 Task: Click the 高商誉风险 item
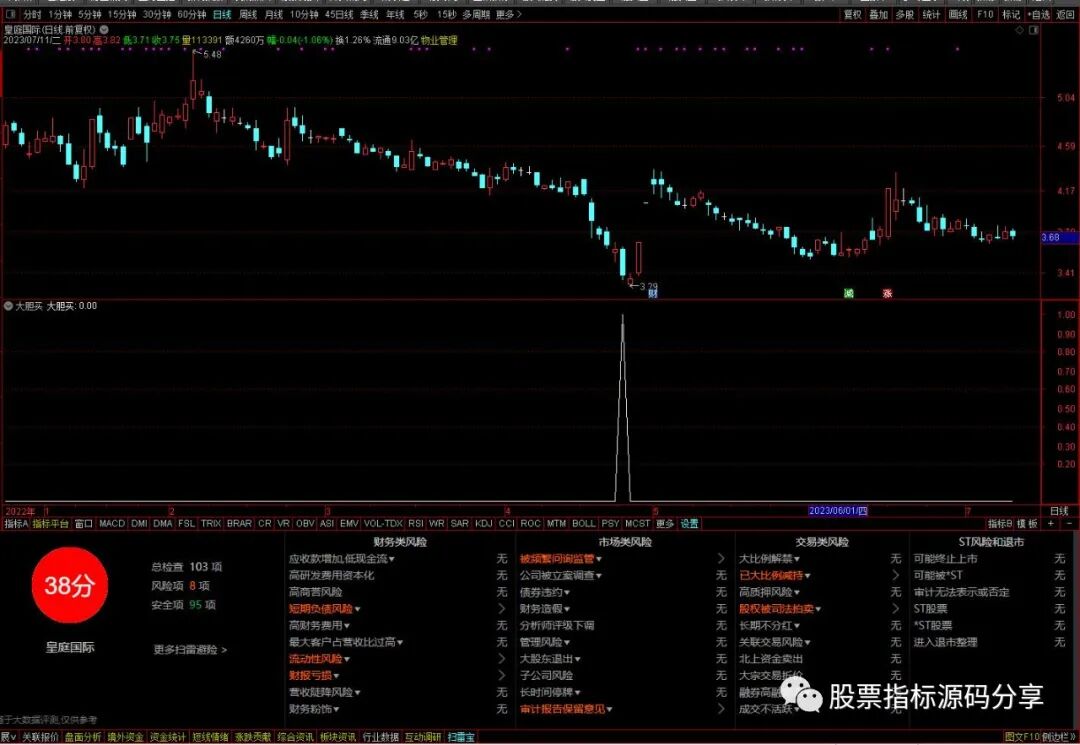coord(315,592)
